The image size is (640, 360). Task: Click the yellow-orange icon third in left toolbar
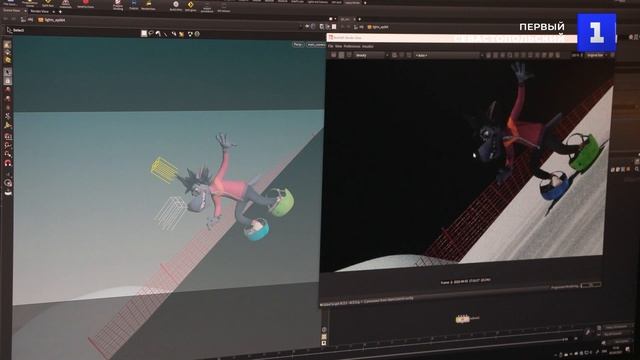tap(7, 60)
